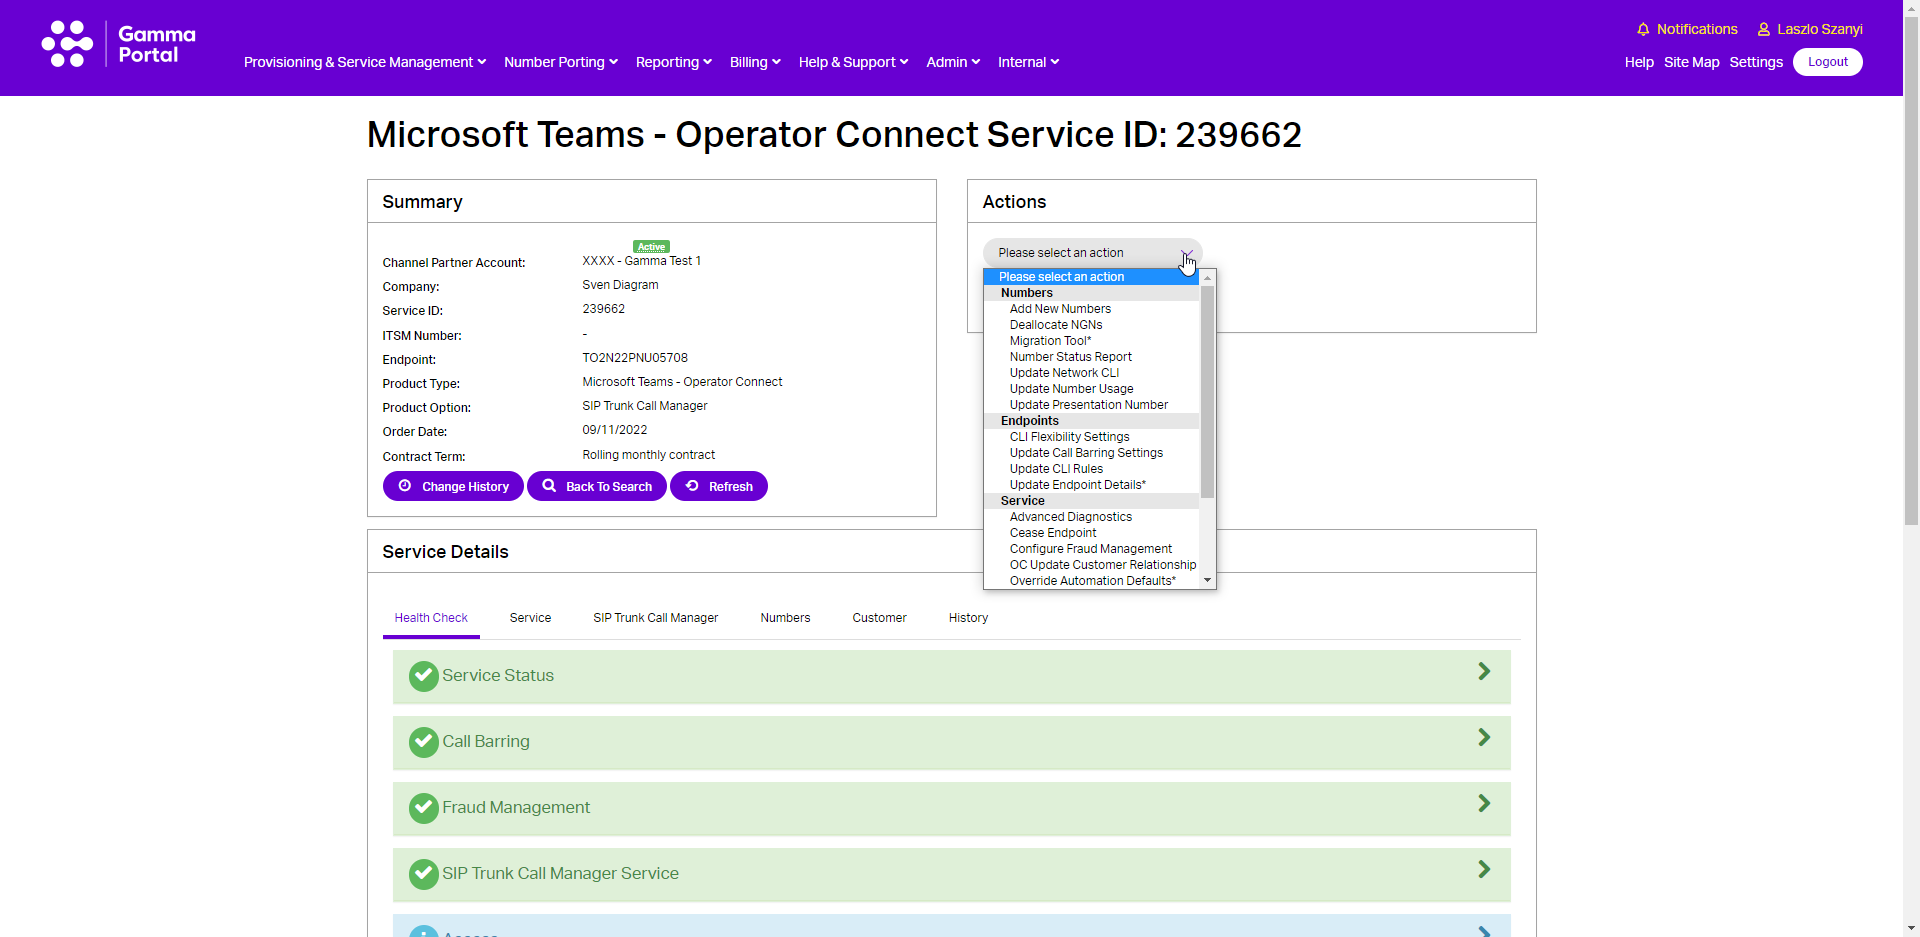Click the green check icon beside Service Status
Screen dimensions: 1920x937
coord(424,676)
